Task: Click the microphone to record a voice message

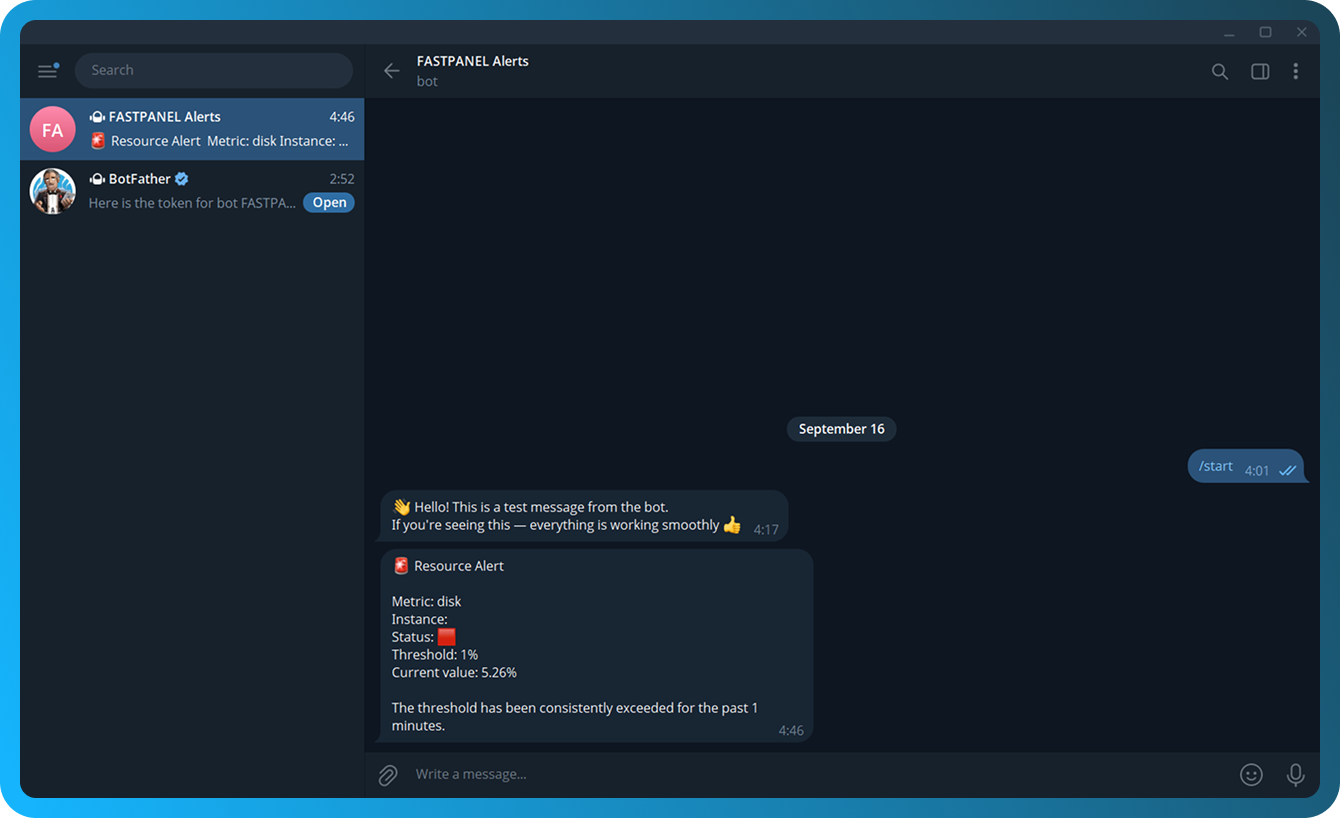Action: (x=1295, y=774)
